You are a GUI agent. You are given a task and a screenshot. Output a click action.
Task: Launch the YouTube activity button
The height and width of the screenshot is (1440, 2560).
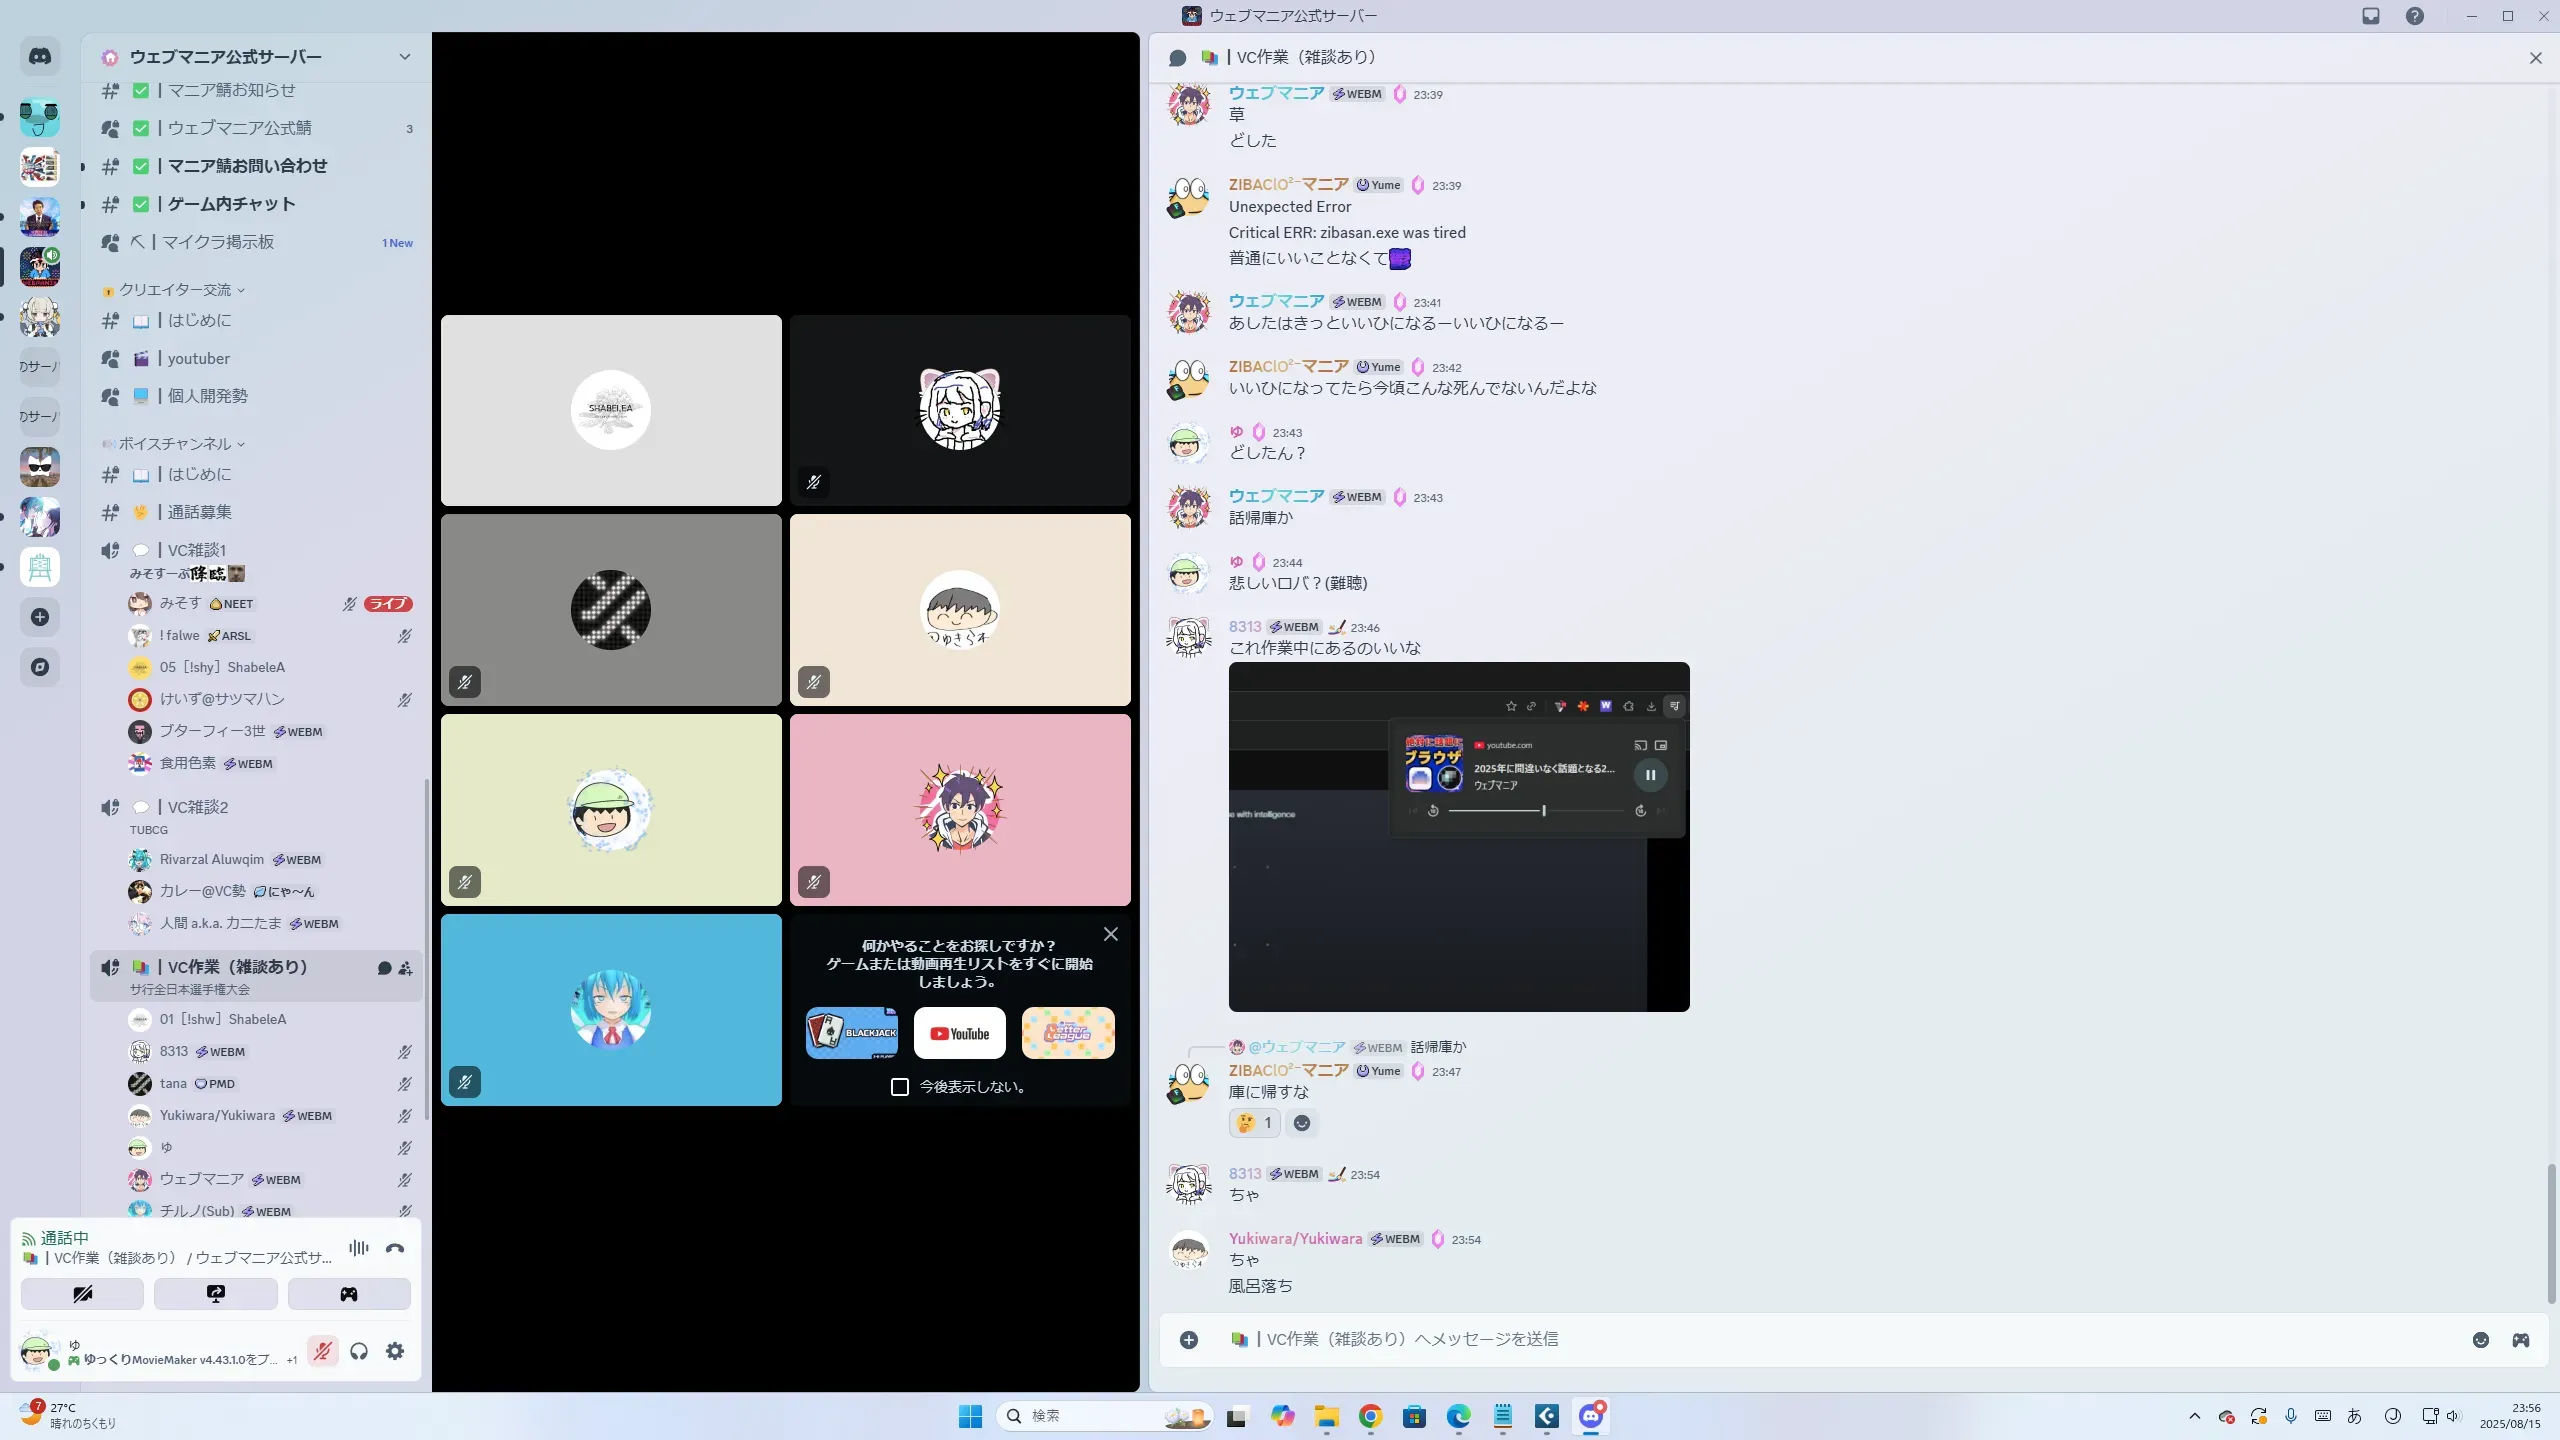click(959, 1033)
